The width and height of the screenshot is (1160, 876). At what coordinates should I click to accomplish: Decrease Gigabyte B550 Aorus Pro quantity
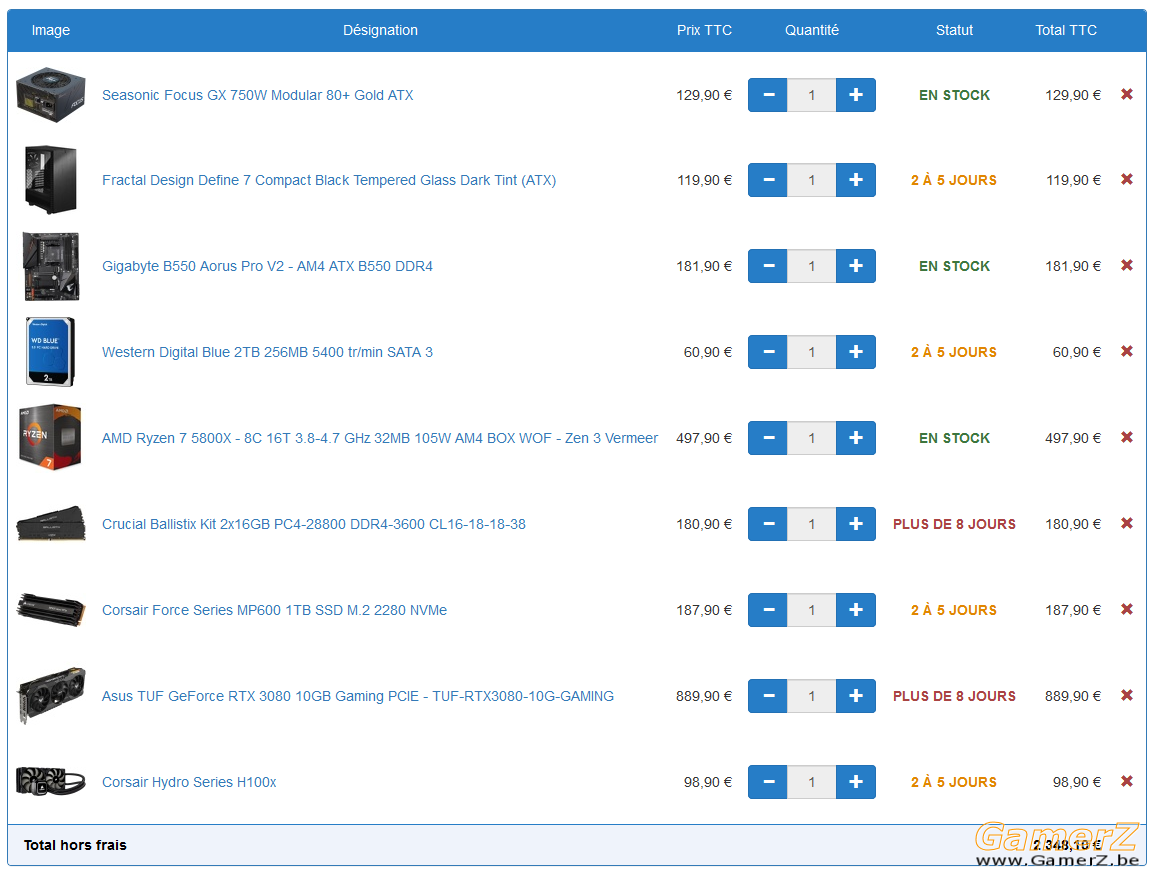click(x=768, y=266)
